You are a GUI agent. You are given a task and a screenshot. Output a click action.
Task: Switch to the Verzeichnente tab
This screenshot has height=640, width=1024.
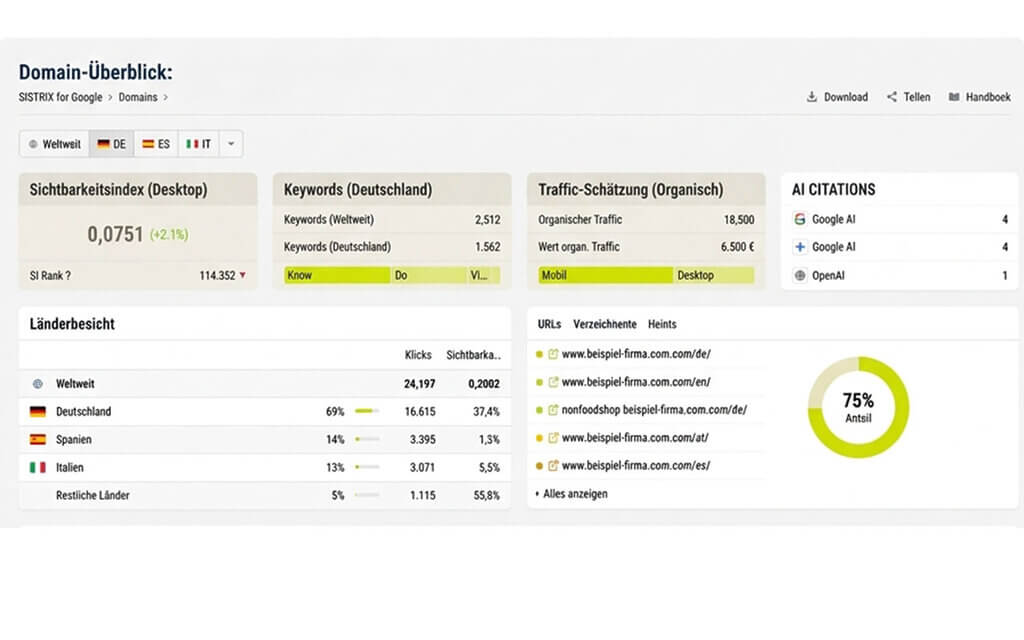pos(605,324)
